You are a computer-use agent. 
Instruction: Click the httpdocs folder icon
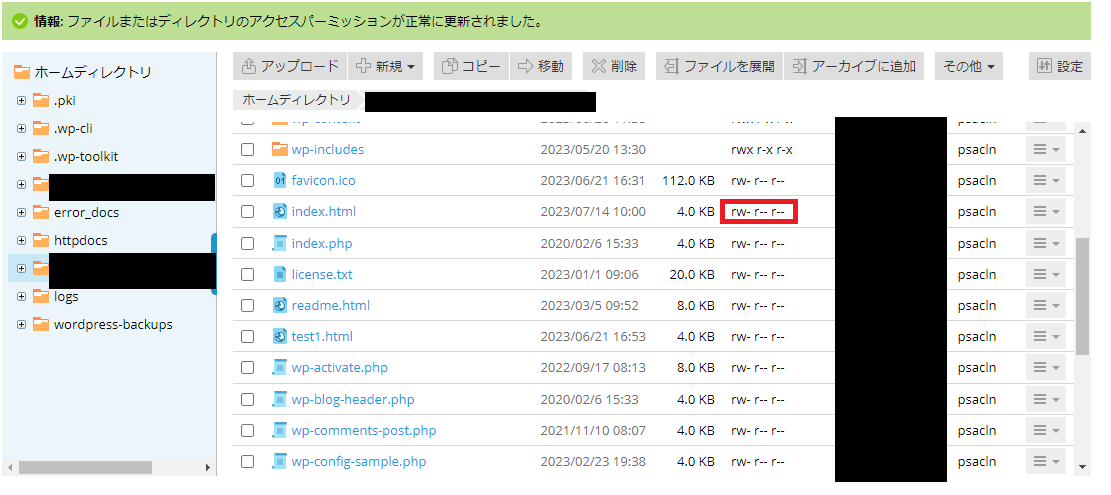click(x=41, y=241)
